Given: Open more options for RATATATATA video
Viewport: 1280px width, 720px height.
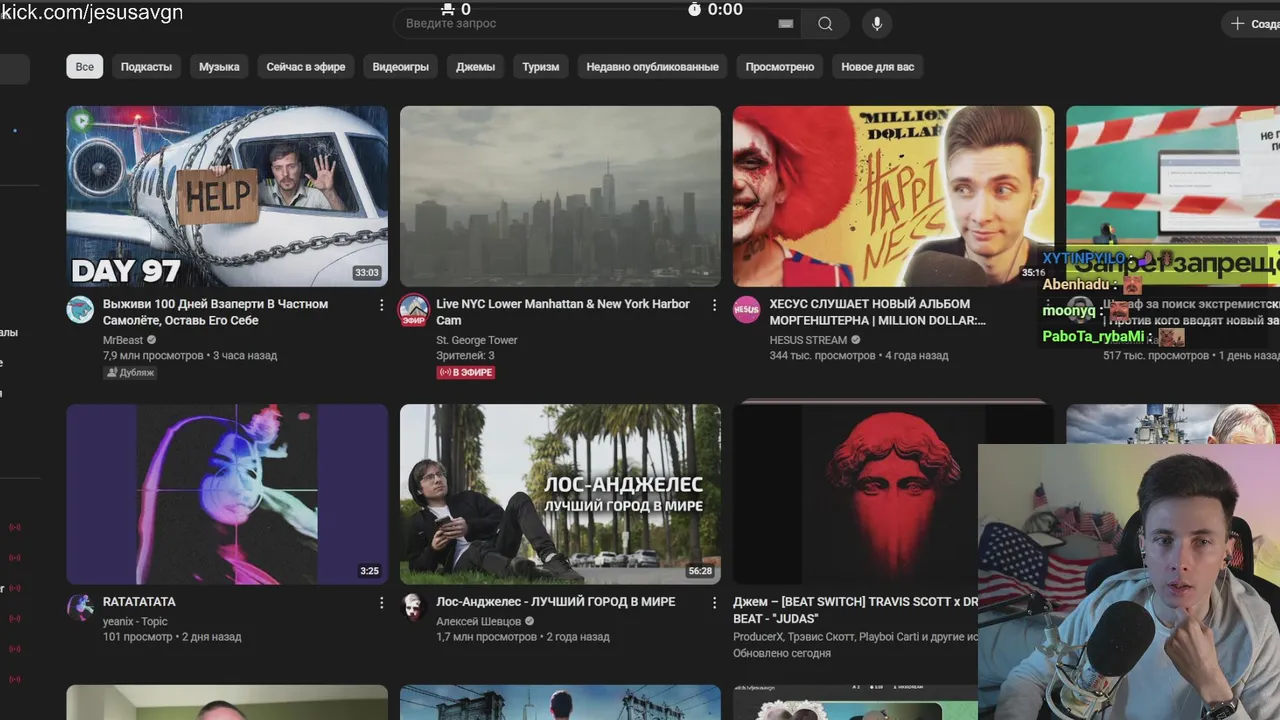Looking at the screenshot, I should [x=381, y=603].
